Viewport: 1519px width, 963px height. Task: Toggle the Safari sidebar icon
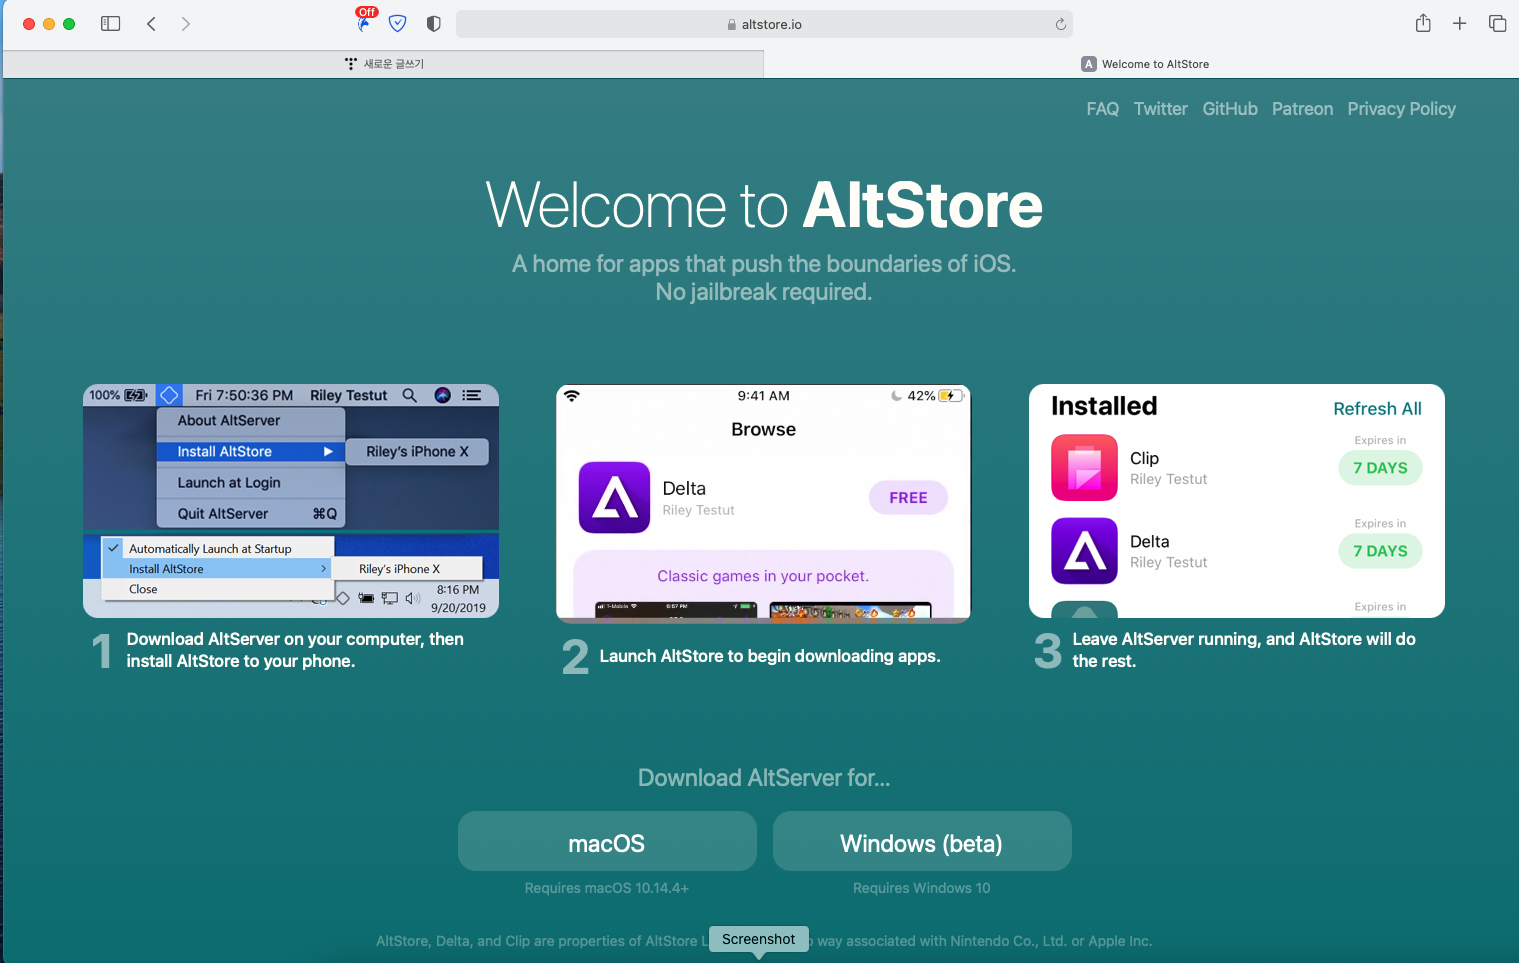(111, 24)
